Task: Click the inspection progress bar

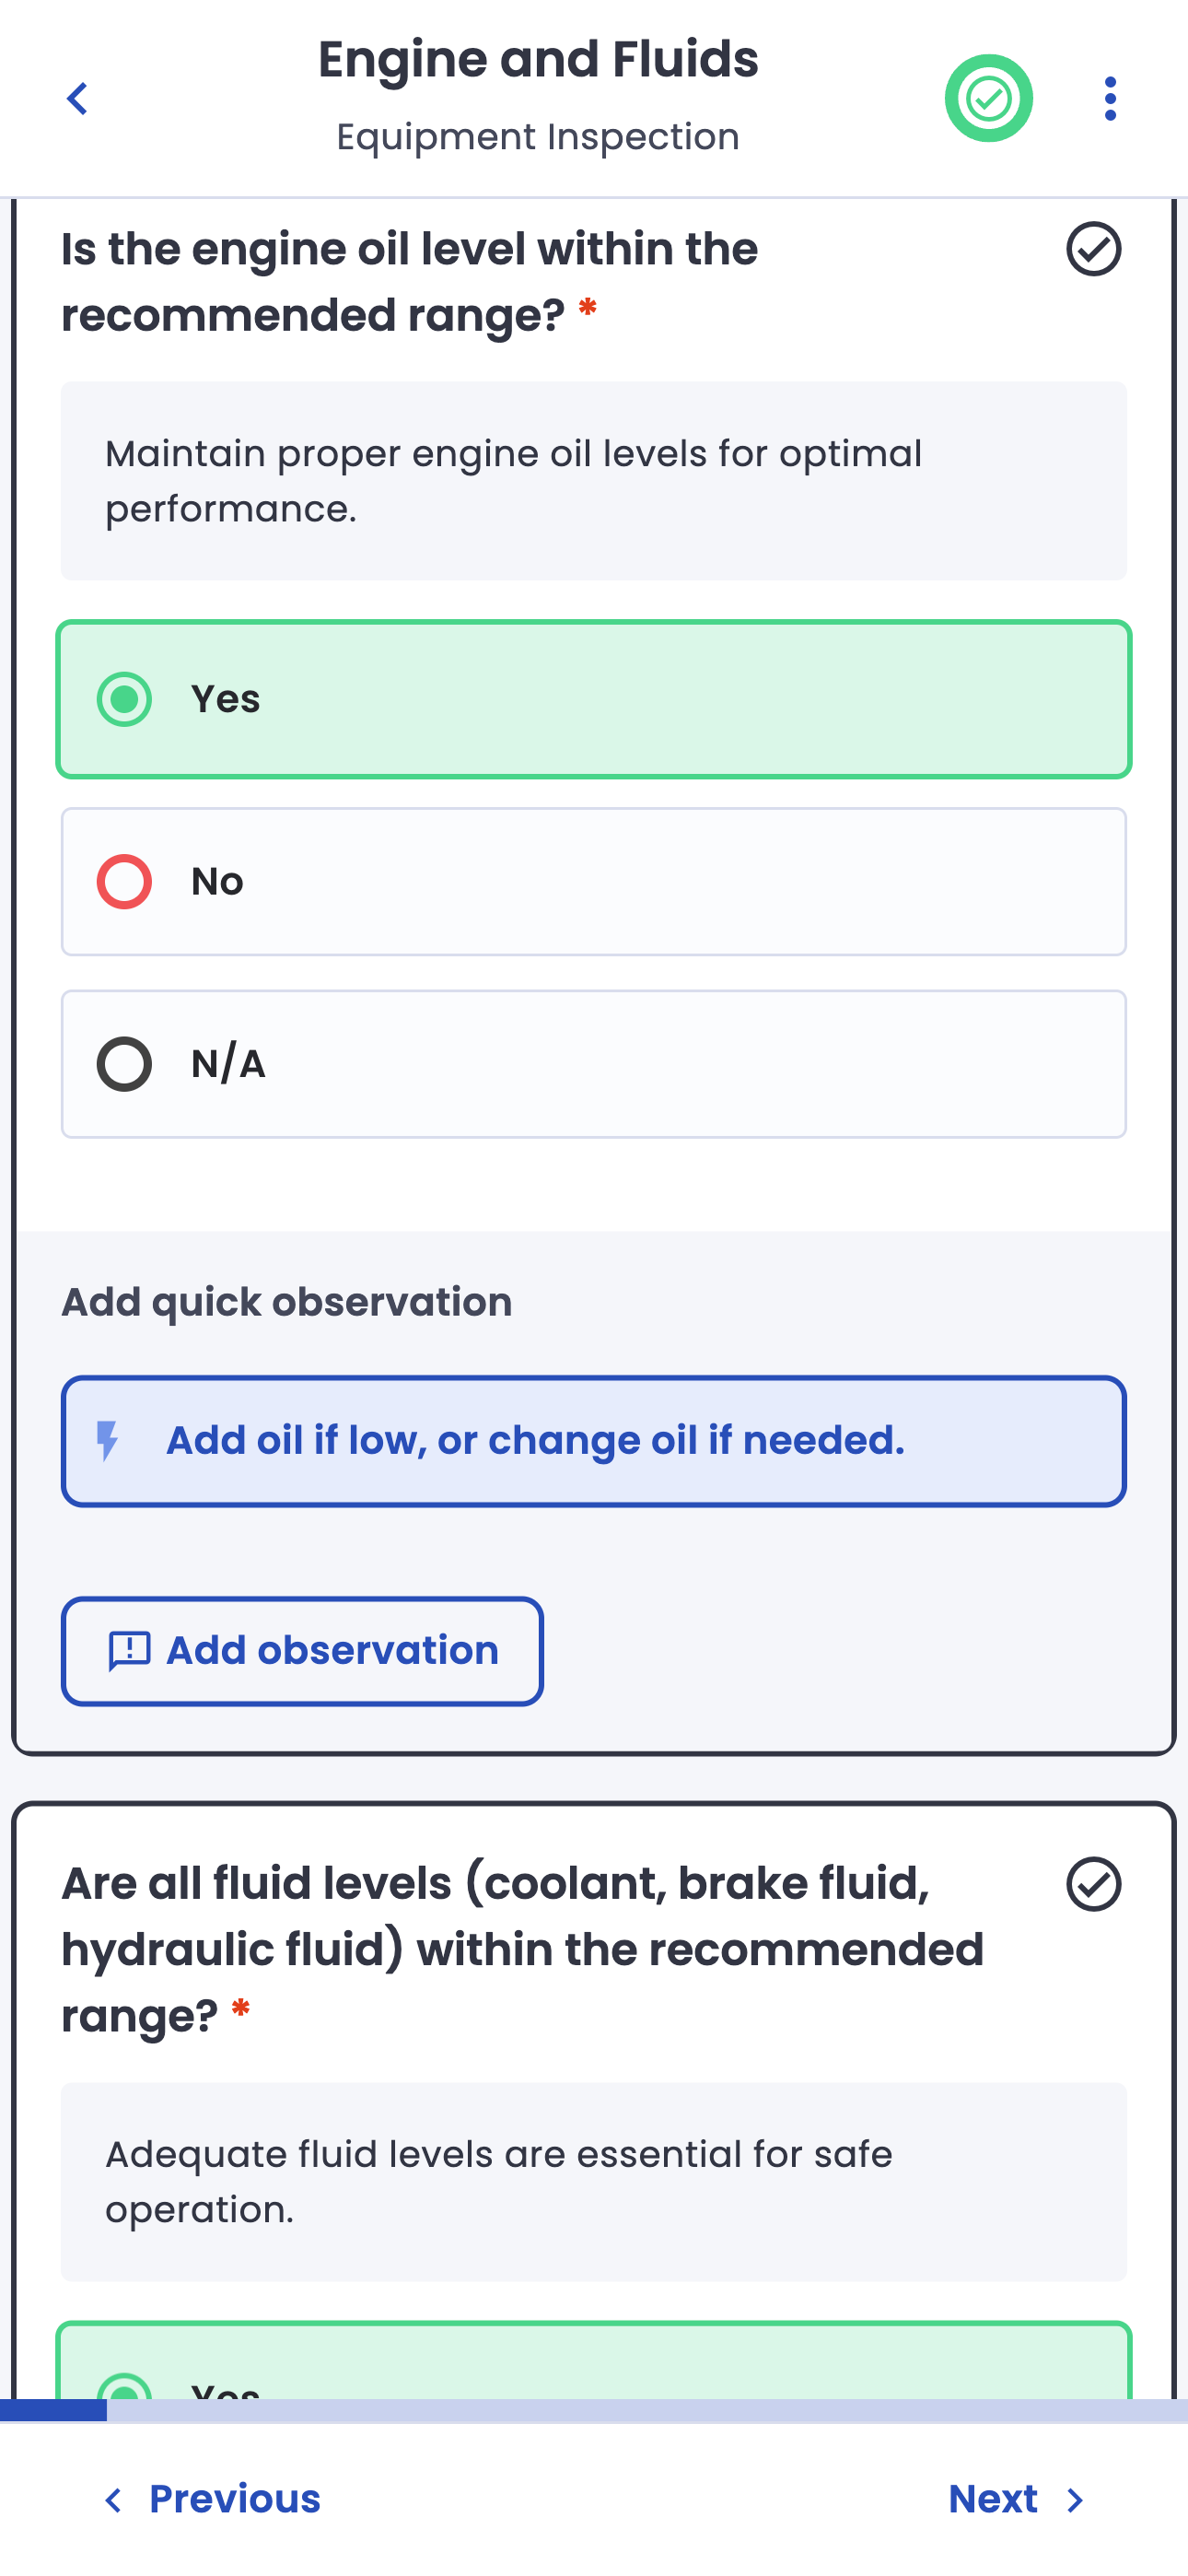Action: pos(593,2410)
